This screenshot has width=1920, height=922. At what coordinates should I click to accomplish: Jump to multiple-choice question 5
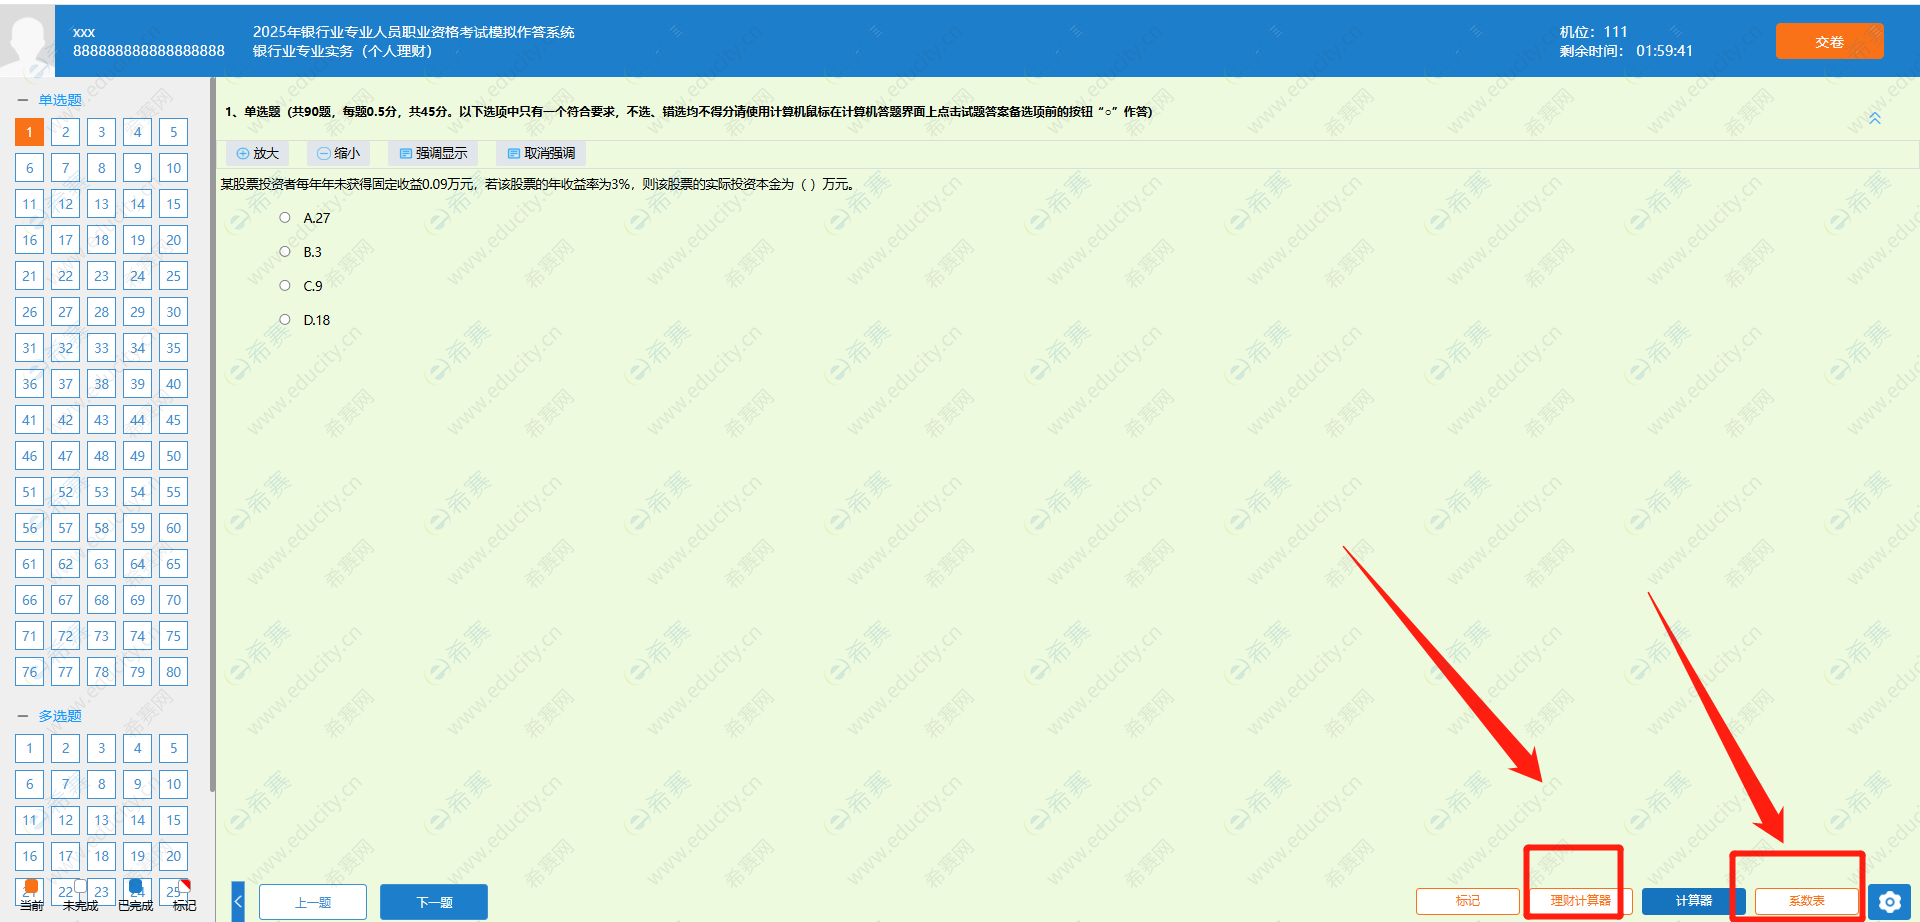coord(173,748)
